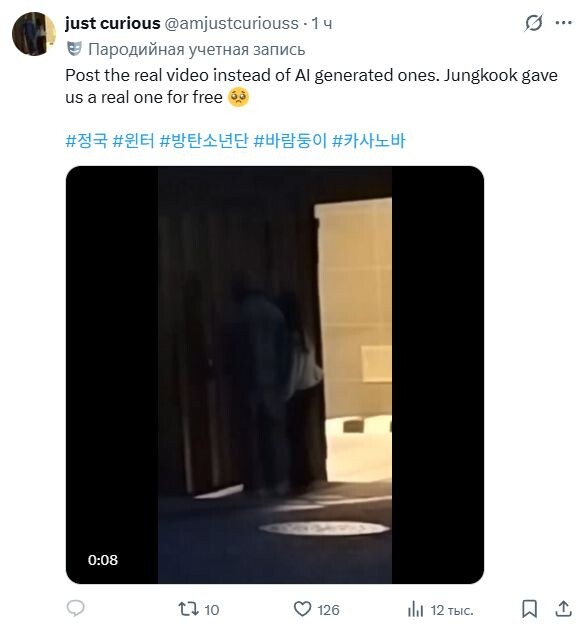Image resolution: width=587 pixels, height=626 pixels.
Task: Open the share upload icon
Action: click(x=563, y=608)
